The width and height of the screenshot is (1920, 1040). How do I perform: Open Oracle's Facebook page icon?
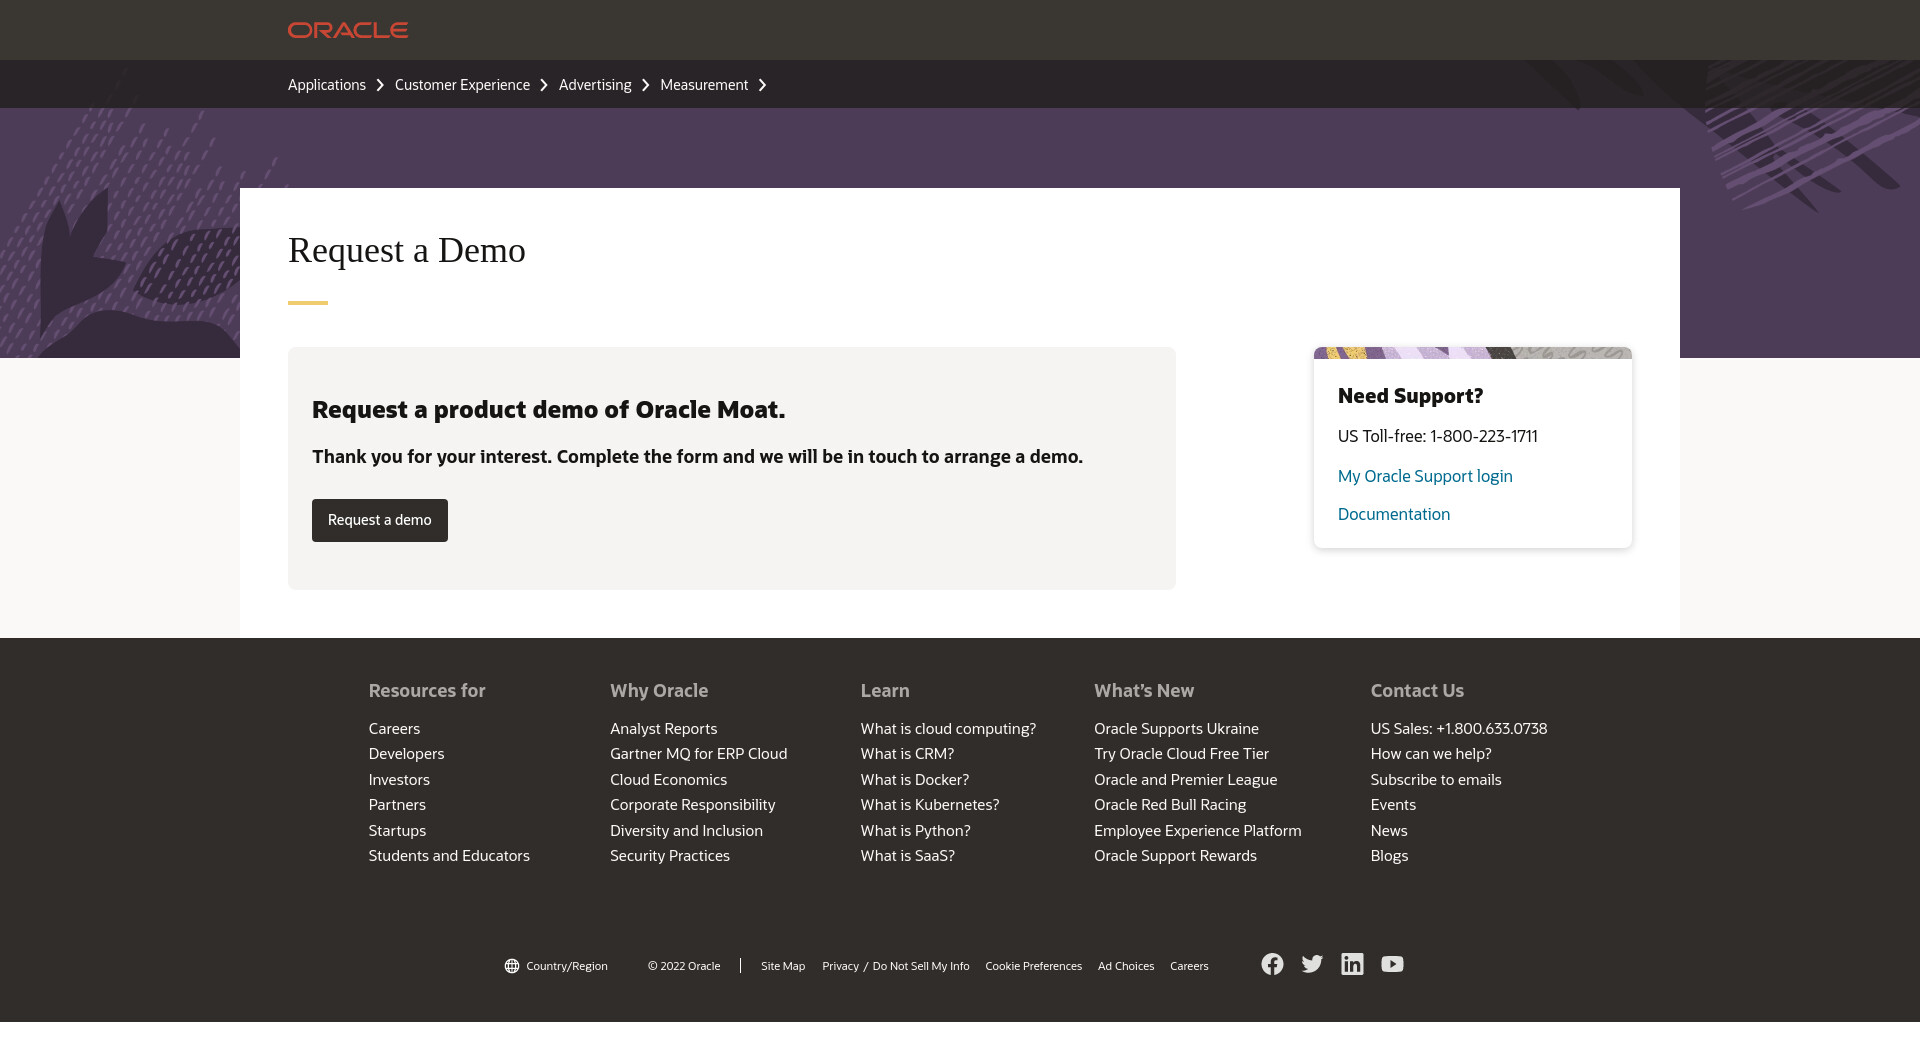pos(1272,964)
